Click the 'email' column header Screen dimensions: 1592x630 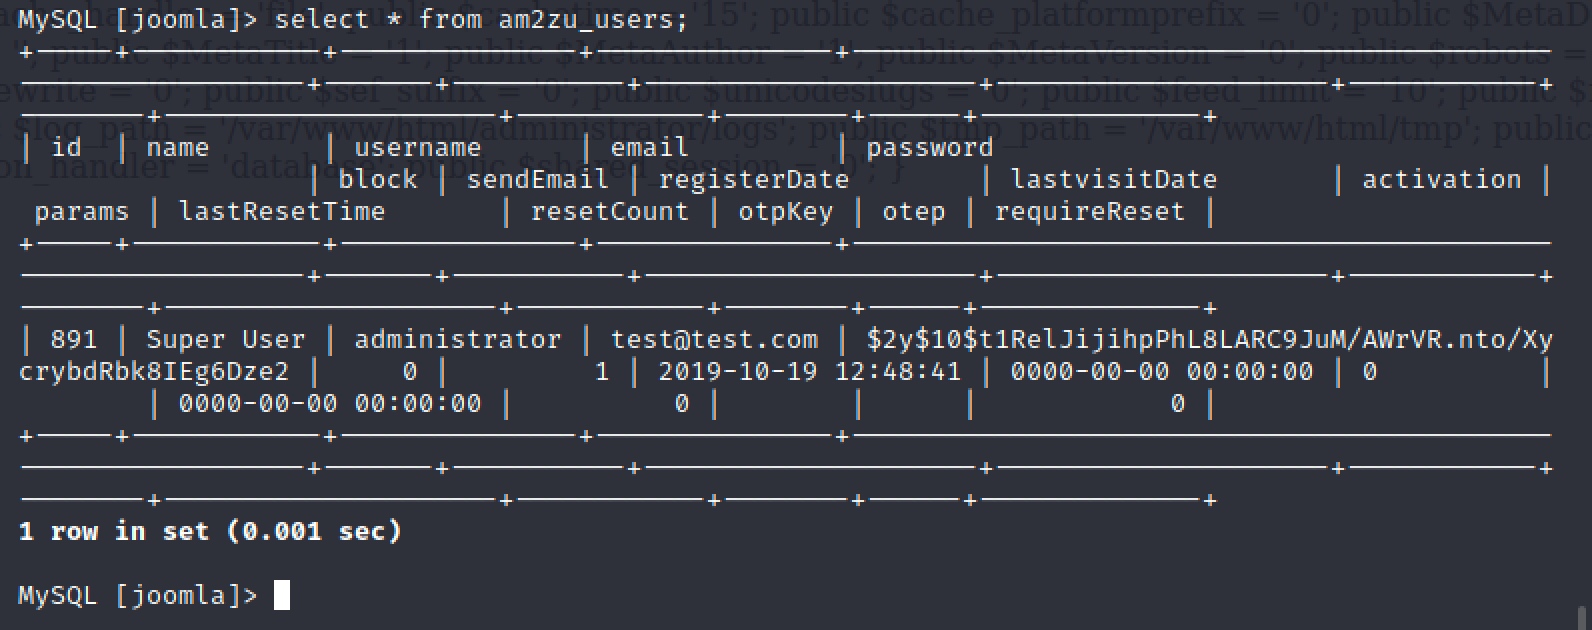tap(649, 148)
